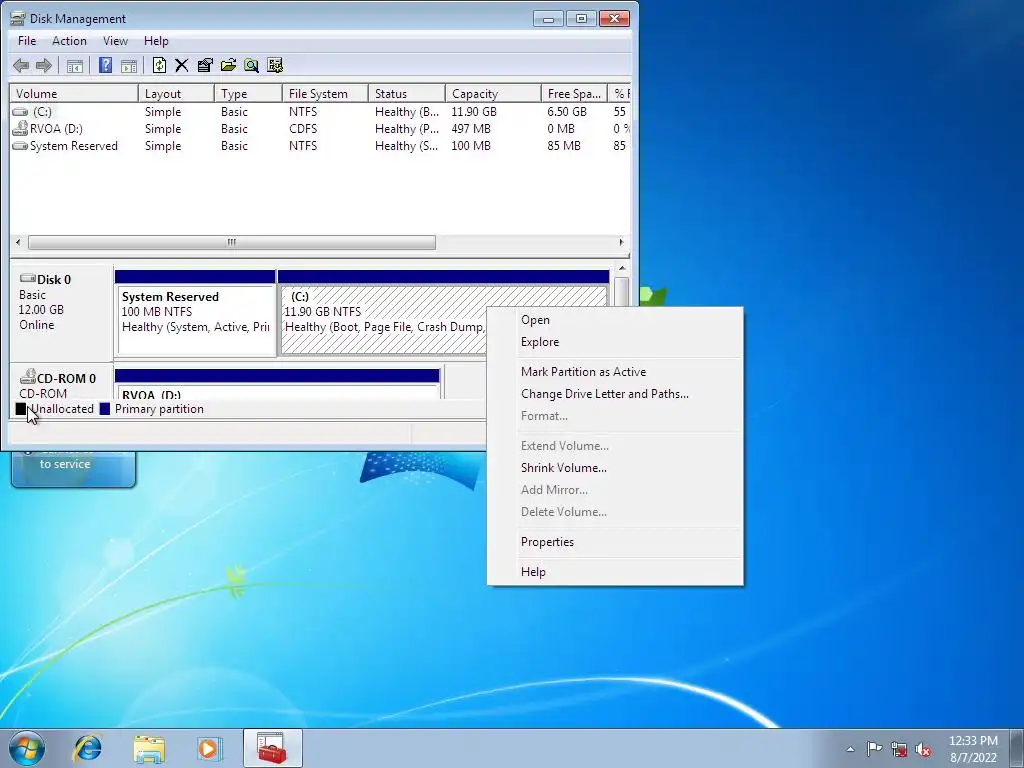Sort by the Volume column header
Image resolution: width=1024 pixels, height=768 pixels.
(x=74, y=93)
